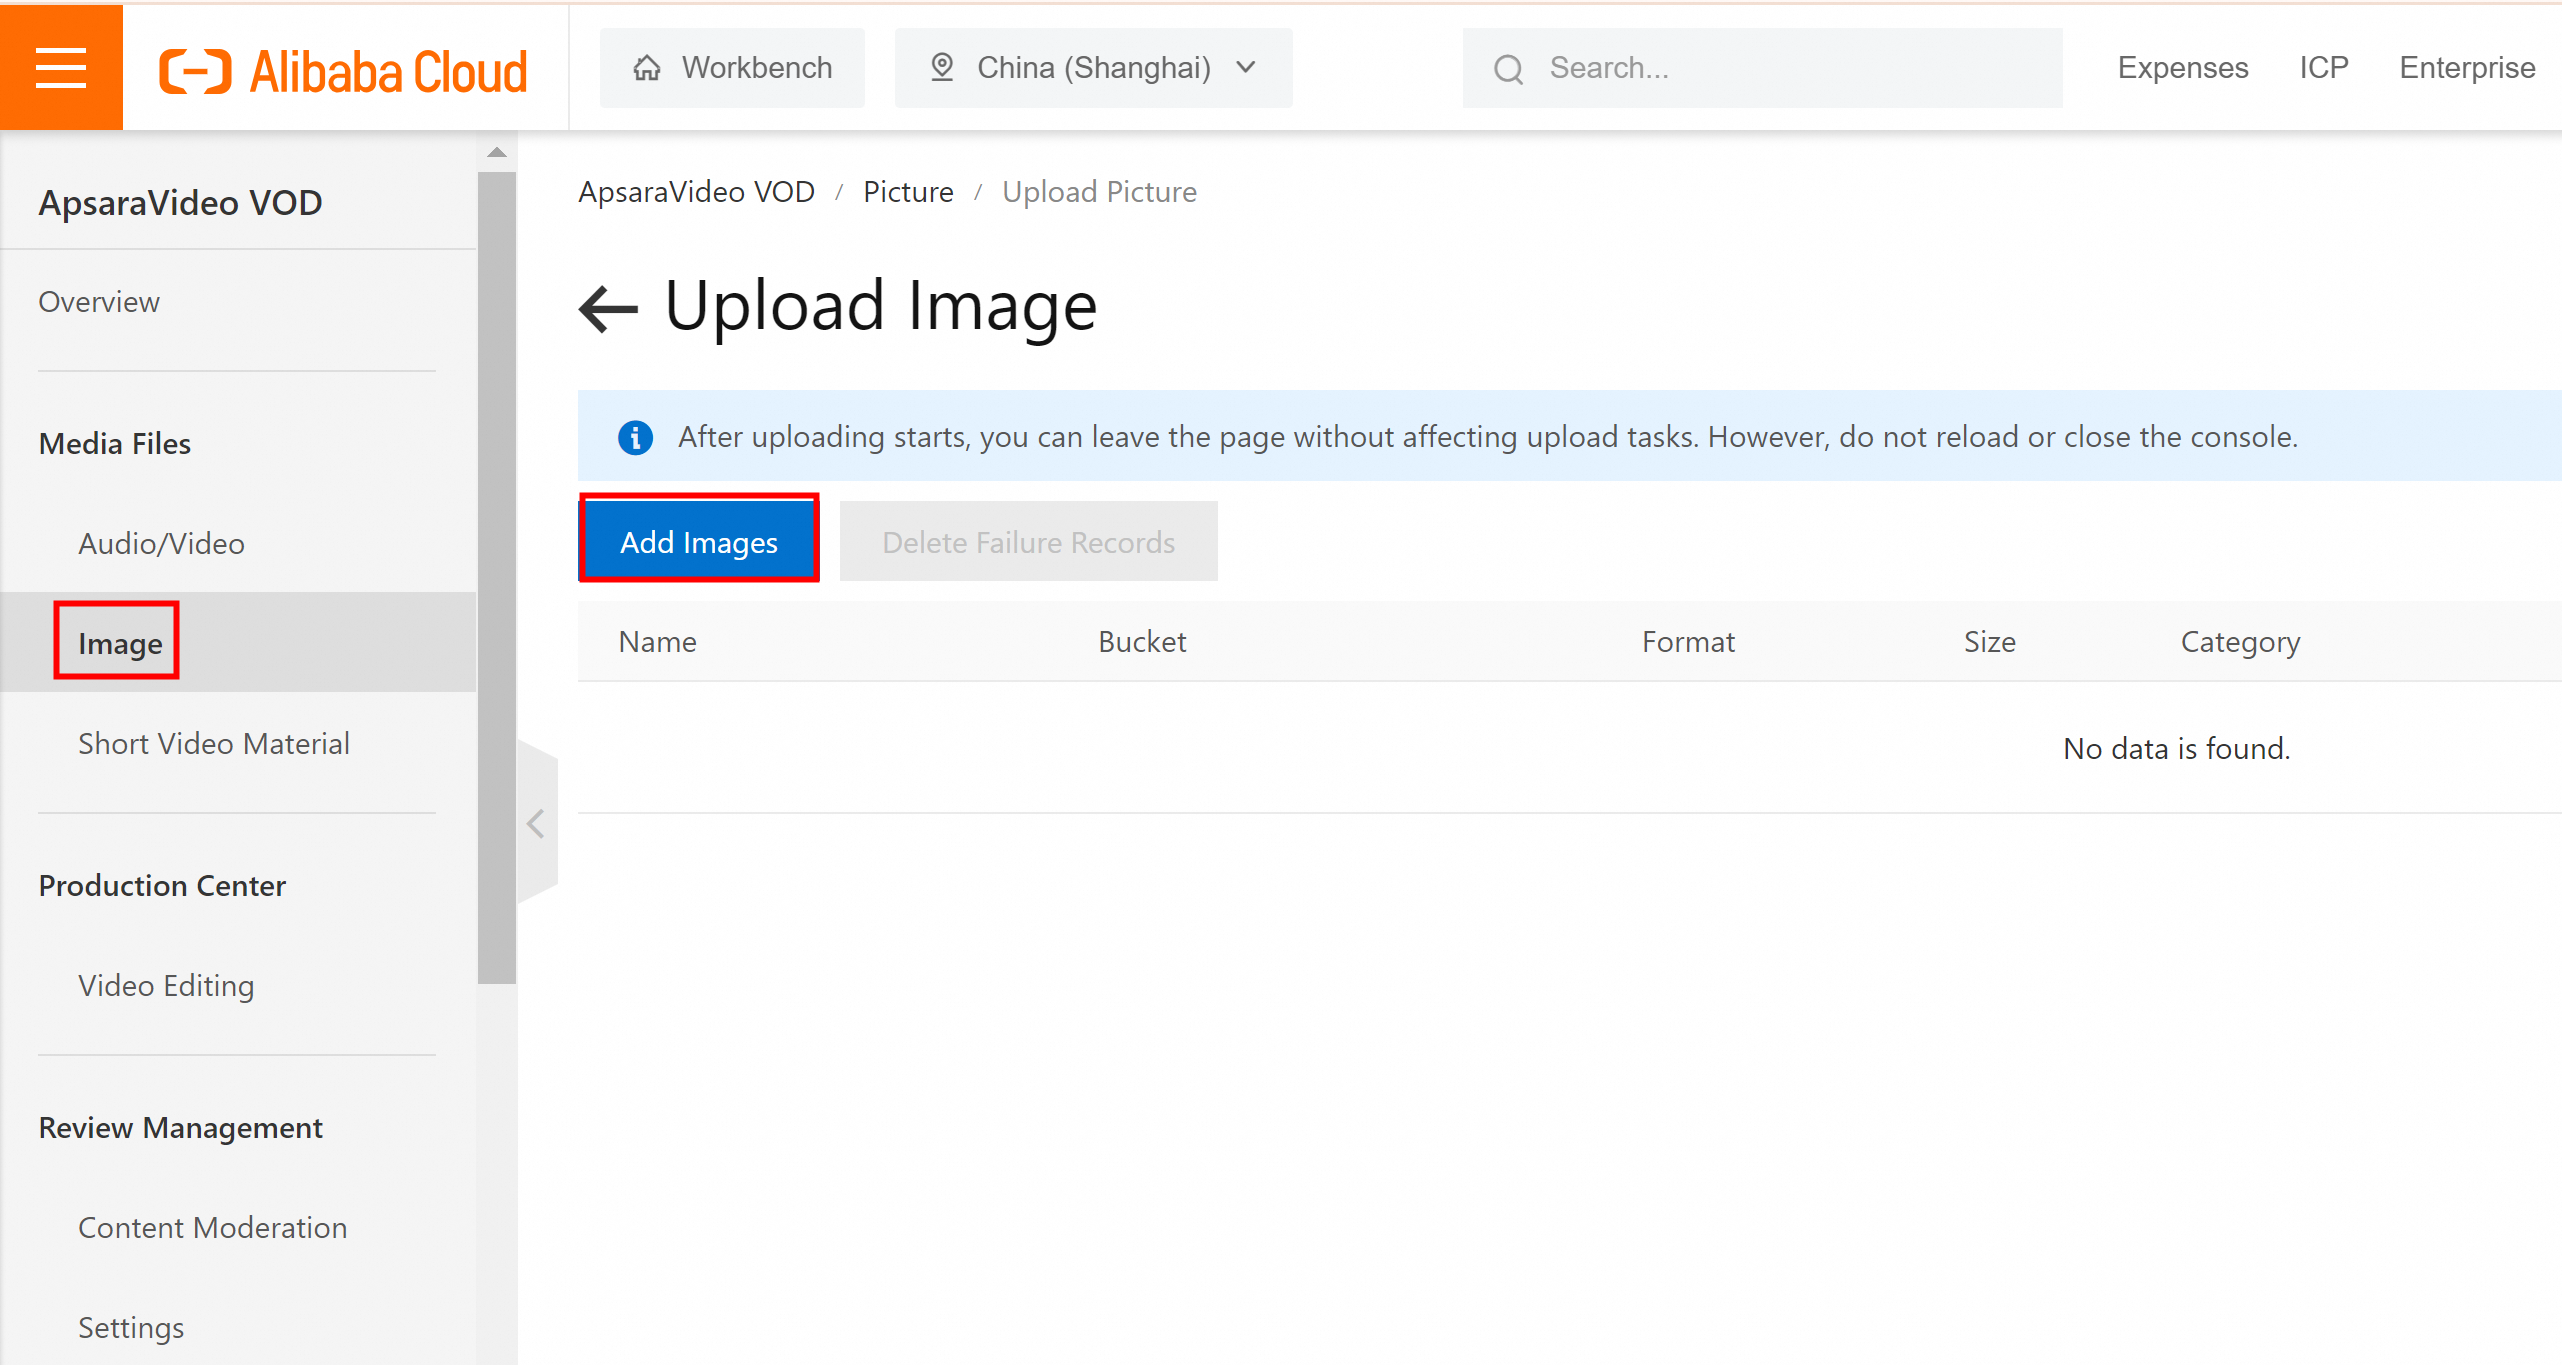The image size is (2562, 1365).
Task: Click the blue info icon in notice
Action: [635, 437]
